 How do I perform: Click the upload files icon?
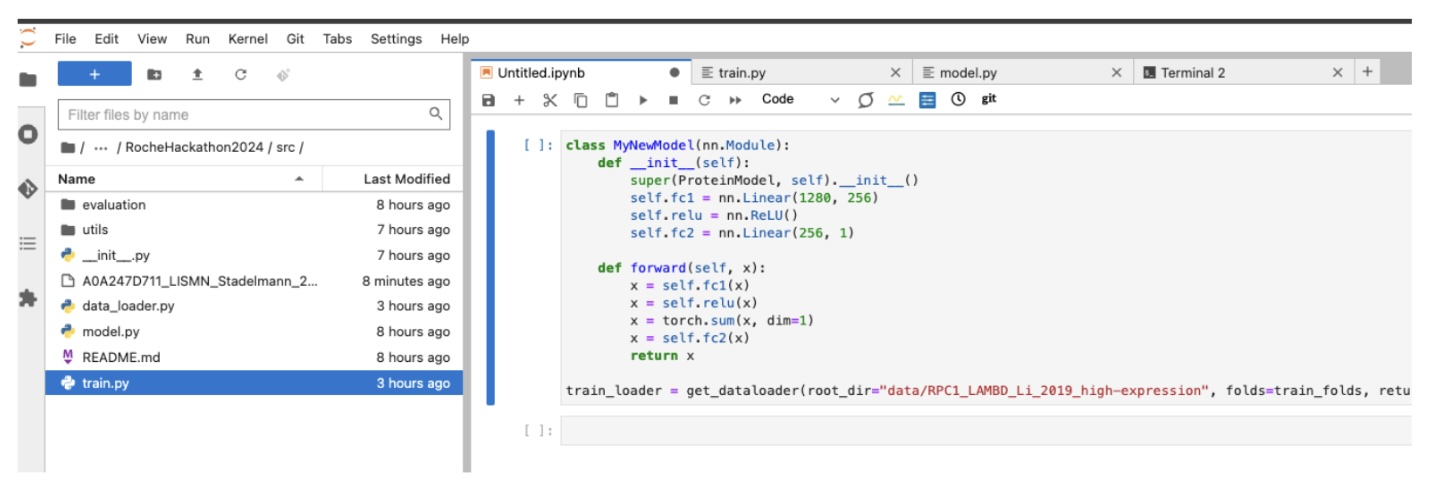197,75
